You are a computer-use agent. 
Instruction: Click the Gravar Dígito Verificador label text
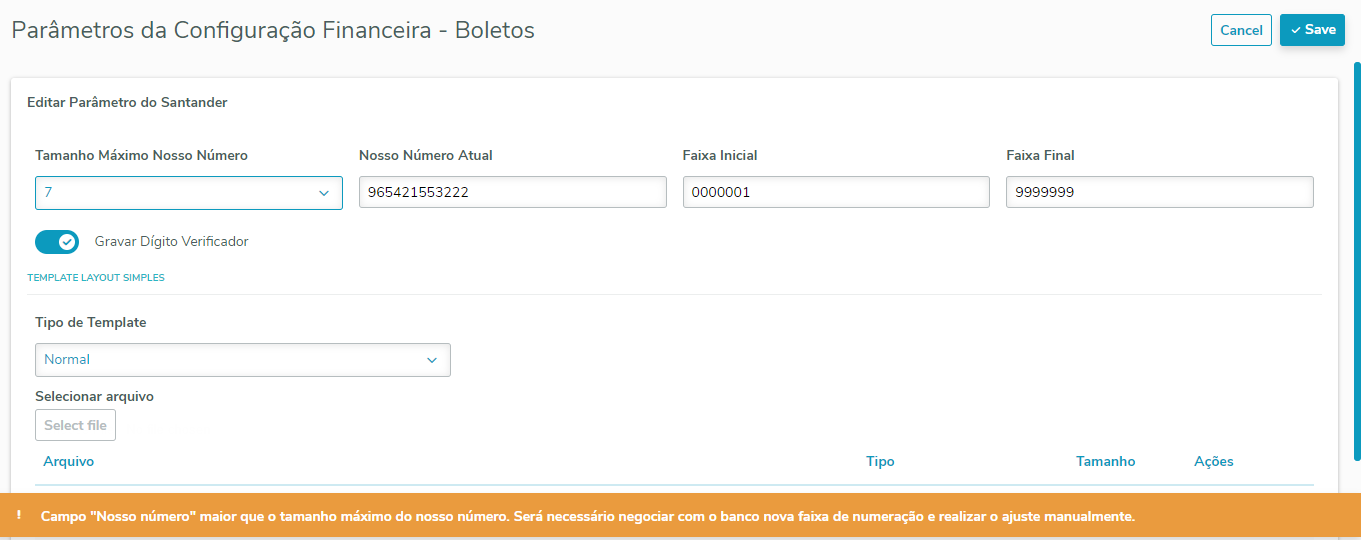[x=171, y=242]
